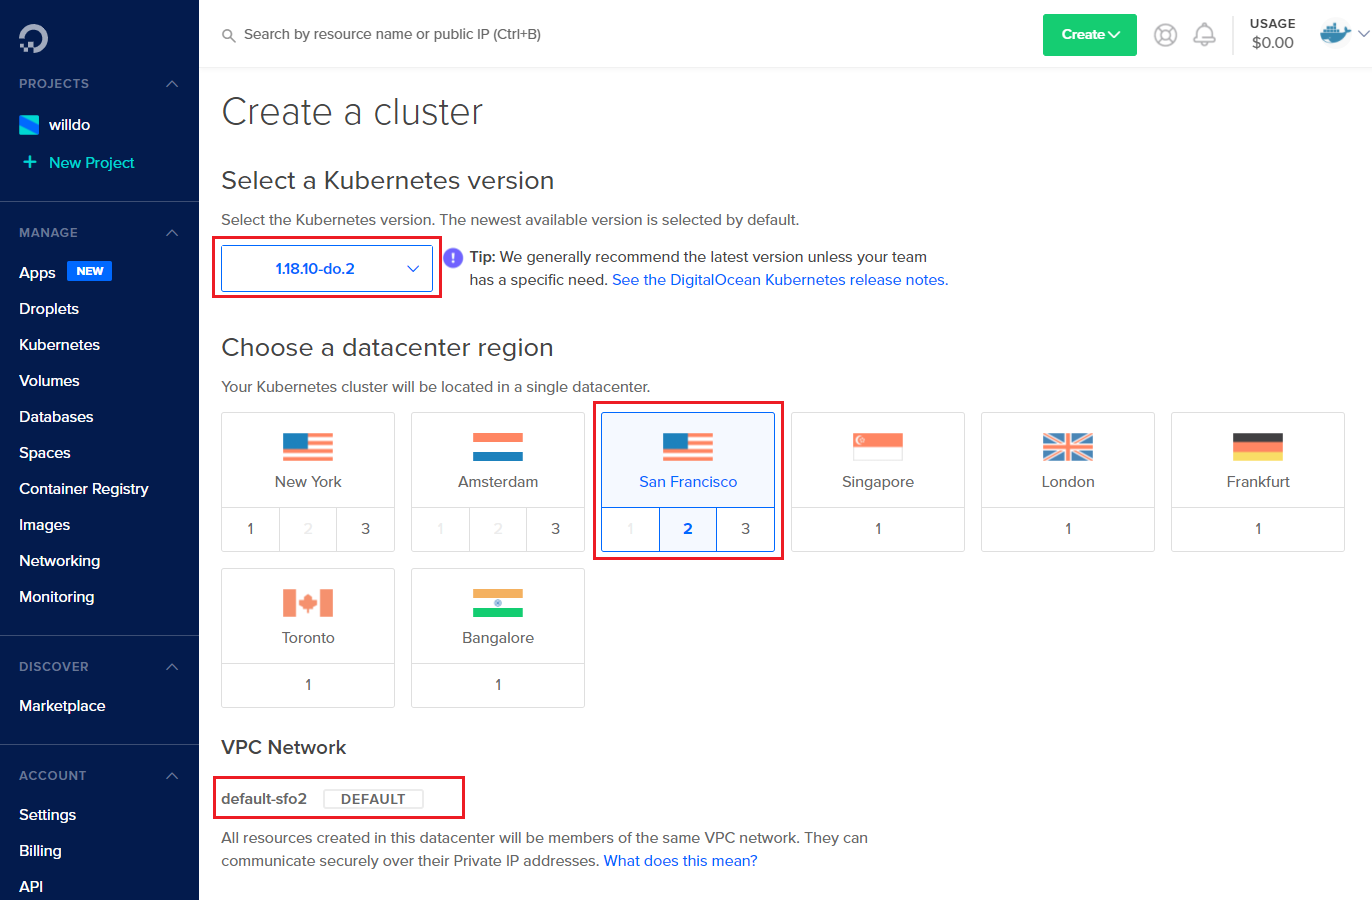Open Databases in the sidebar

pos(56,417)
